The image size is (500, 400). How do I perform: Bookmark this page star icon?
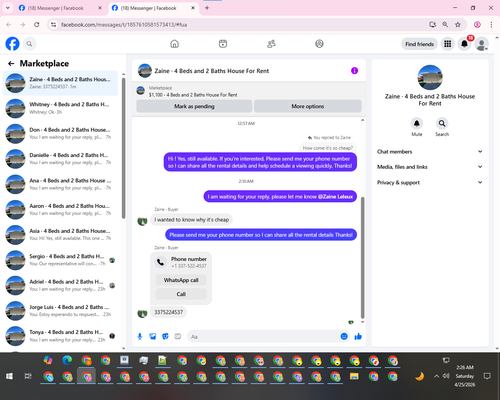click(x=458, y=24)
